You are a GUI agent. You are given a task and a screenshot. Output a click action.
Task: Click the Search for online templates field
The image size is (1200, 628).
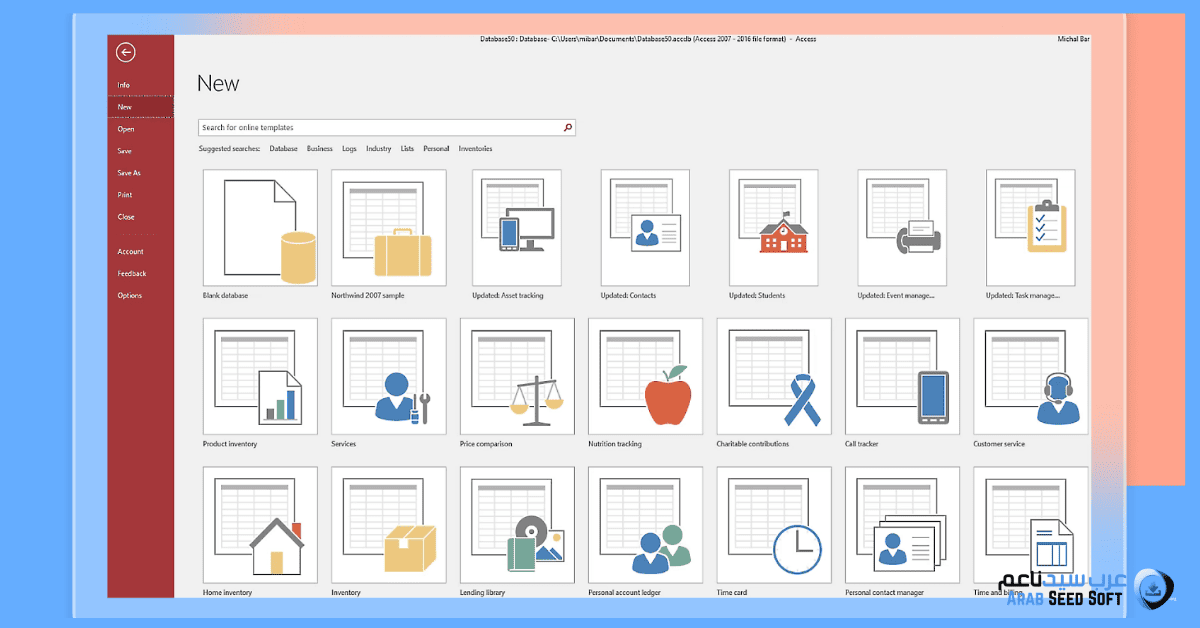380,128
